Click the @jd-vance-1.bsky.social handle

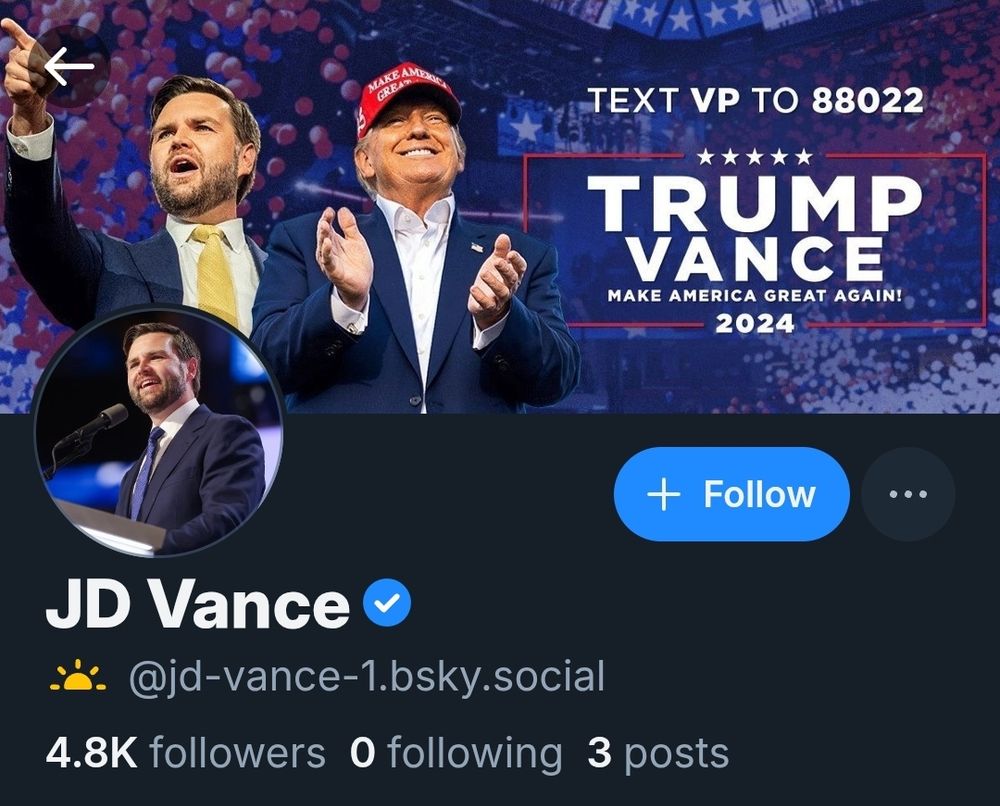(x=366, y=677)
